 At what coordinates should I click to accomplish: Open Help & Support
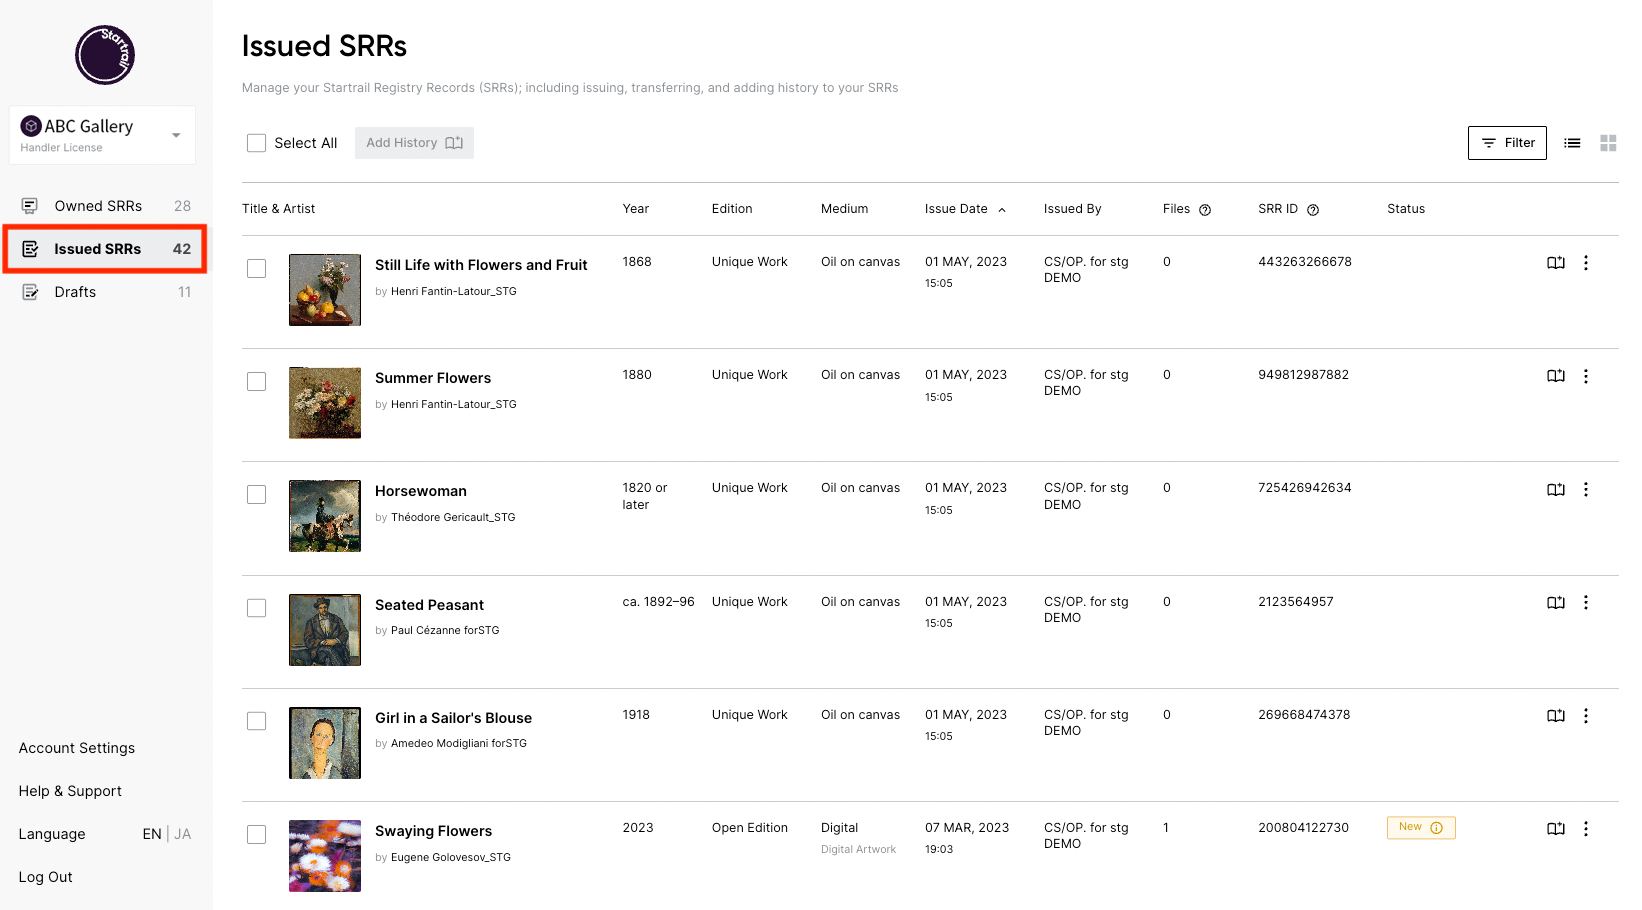(70, 791)
